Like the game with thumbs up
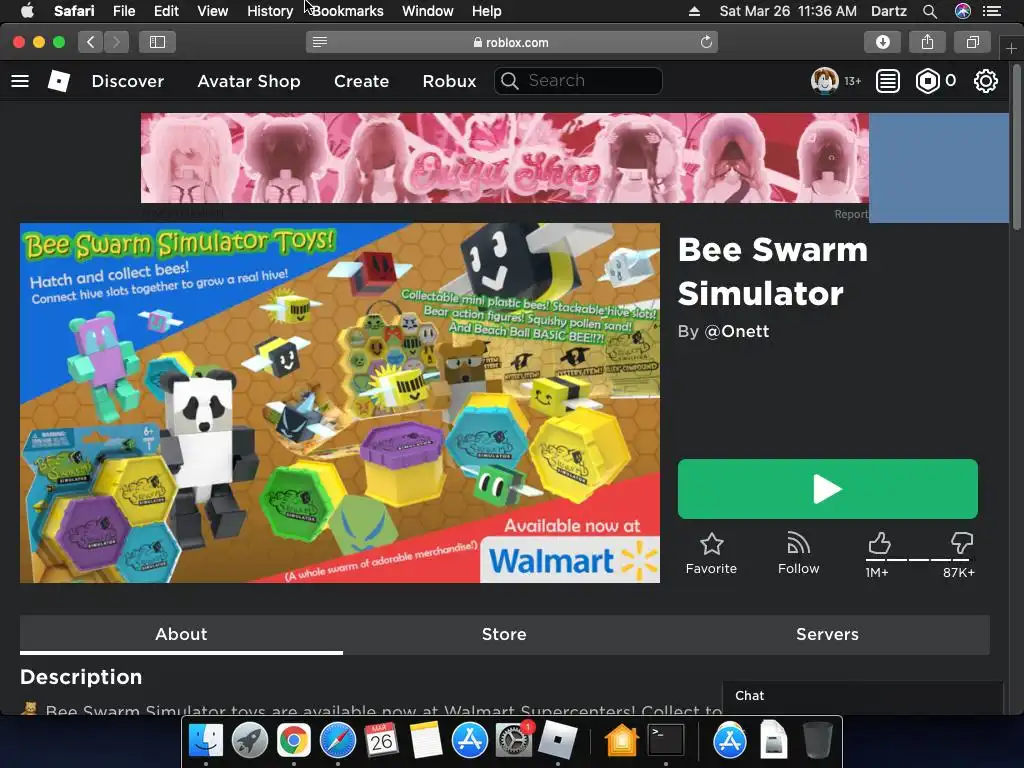 click(879, 543)
